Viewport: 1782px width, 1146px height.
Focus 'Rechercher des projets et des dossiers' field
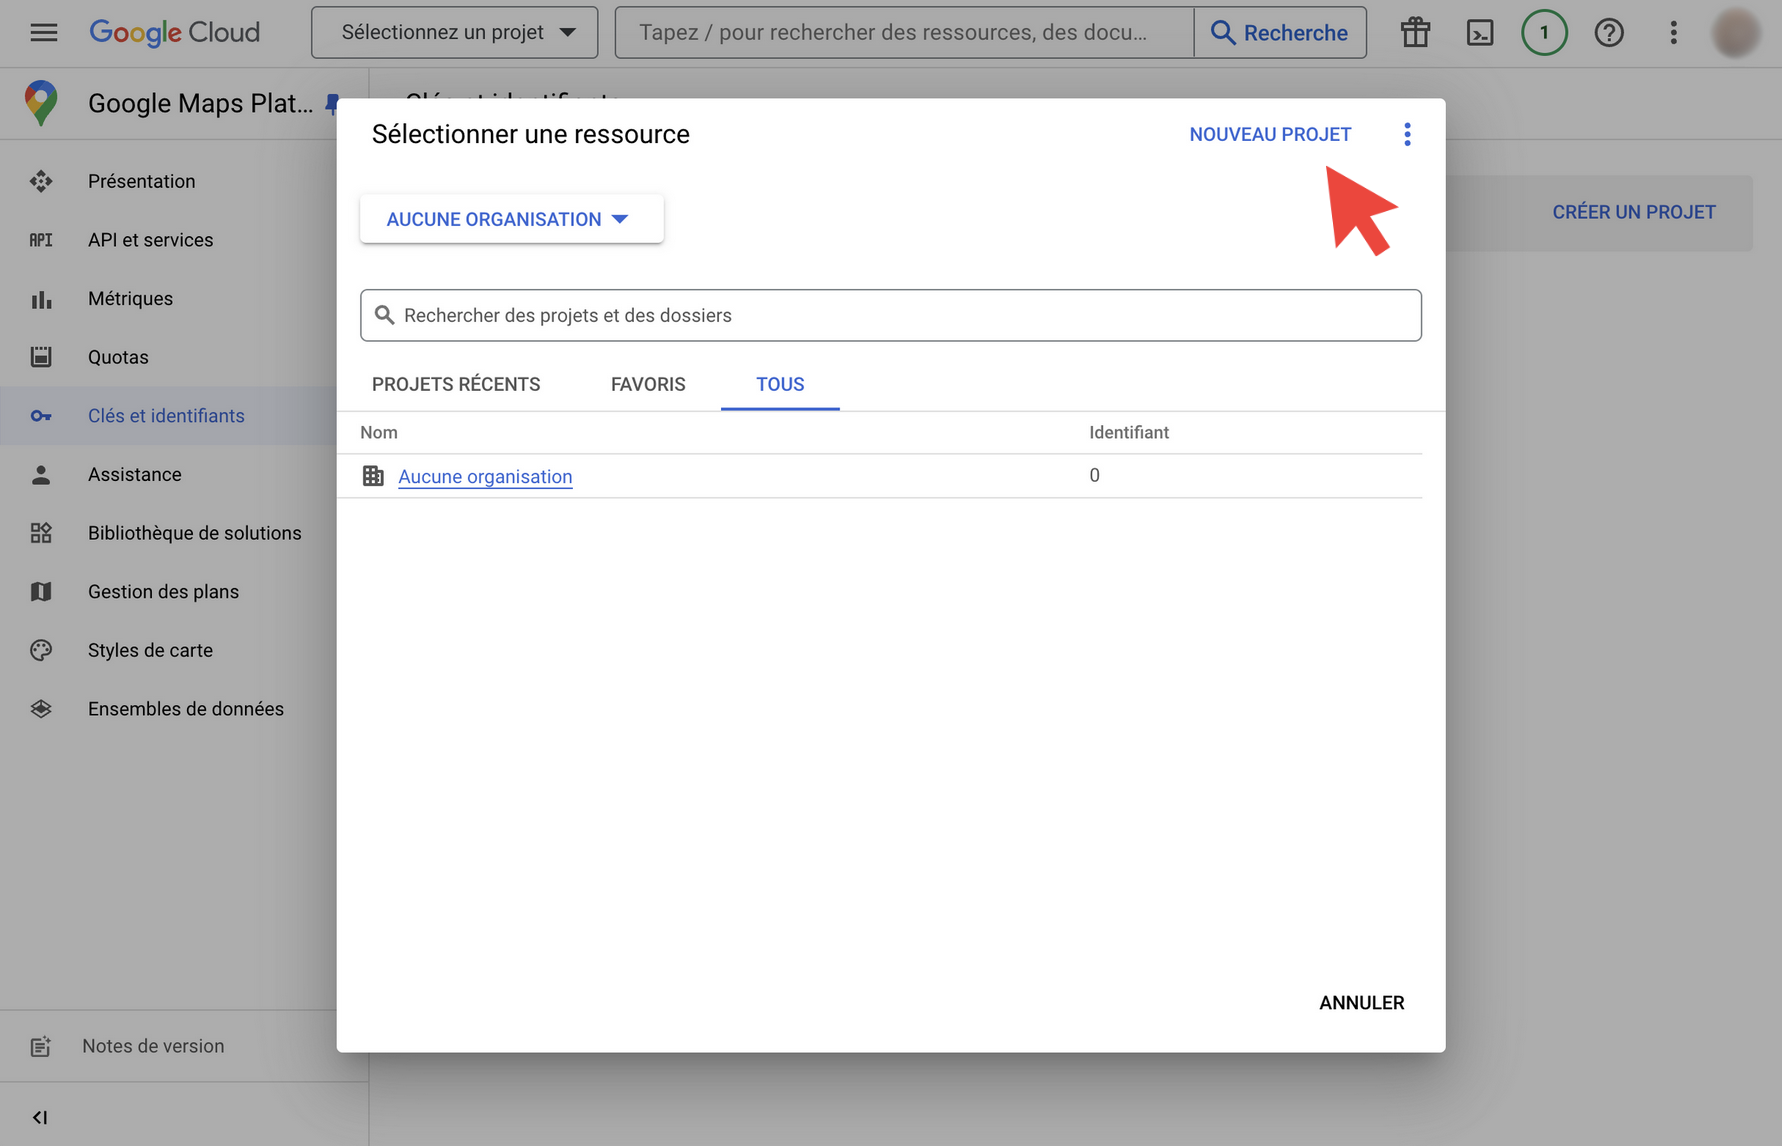(x=890, y=315)
